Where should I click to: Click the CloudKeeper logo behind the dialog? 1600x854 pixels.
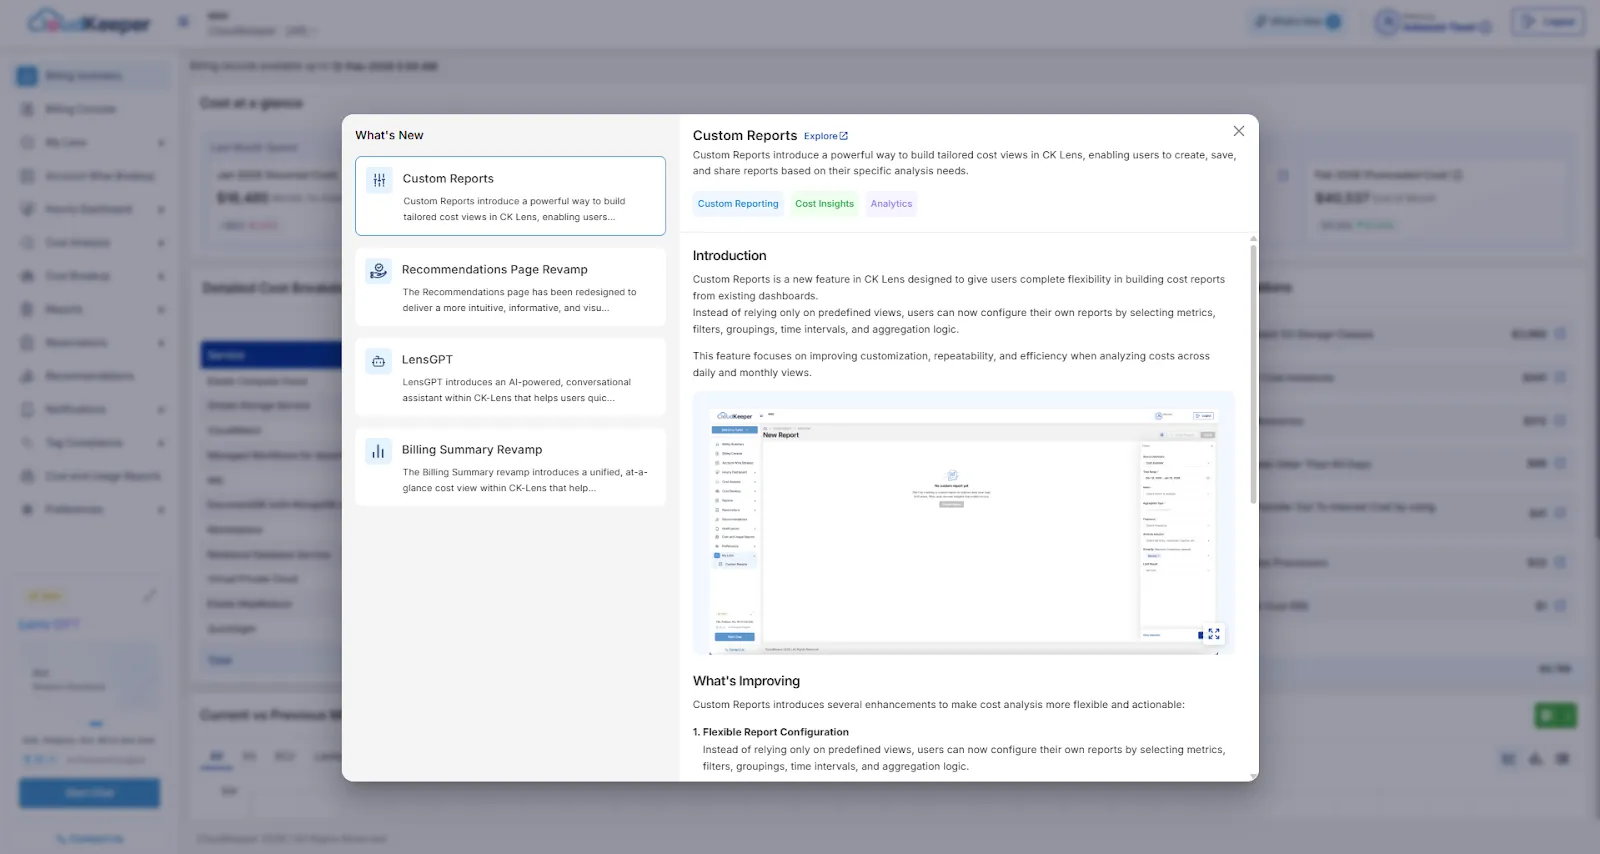coord(89,22)
